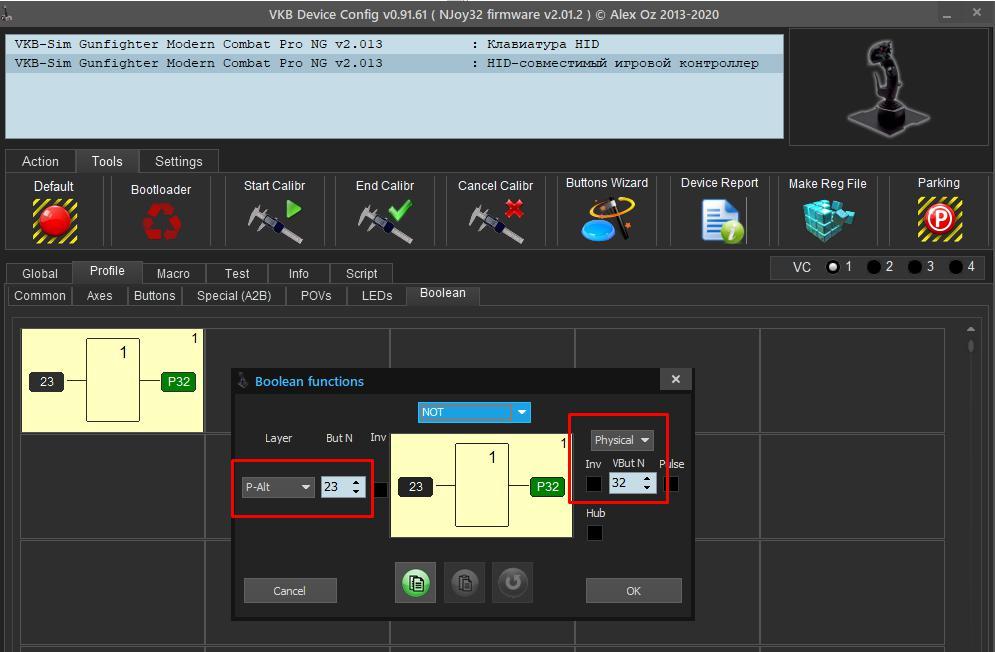Activate the Parking icon
Viewport: 995px width, 652px height.
(939, 220)
